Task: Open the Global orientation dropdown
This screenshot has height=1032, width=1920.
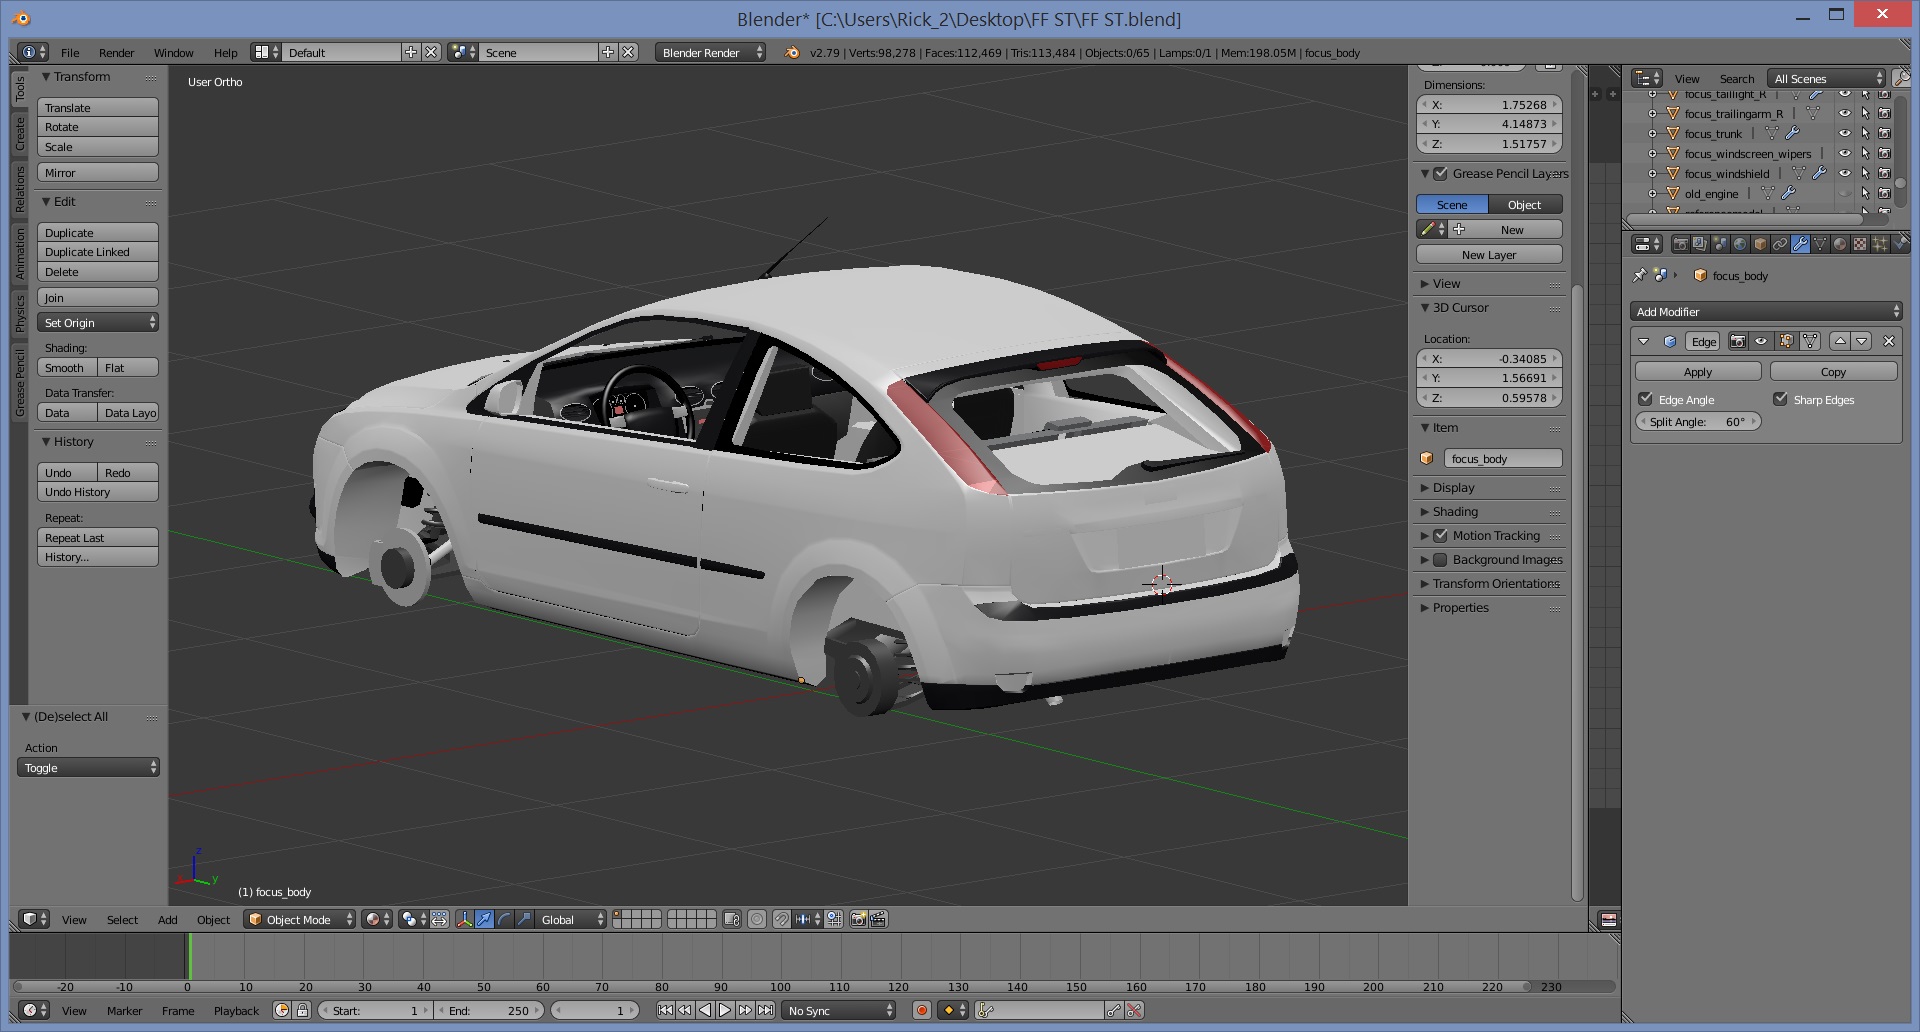Action: tap(571, 919)
